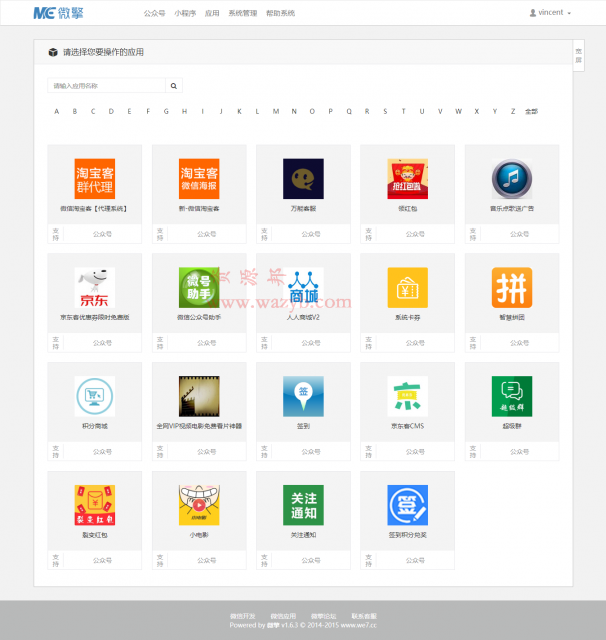
Task: Open the 联系客服 footer link
Action: pyautogui.click(x=364, y=616)
